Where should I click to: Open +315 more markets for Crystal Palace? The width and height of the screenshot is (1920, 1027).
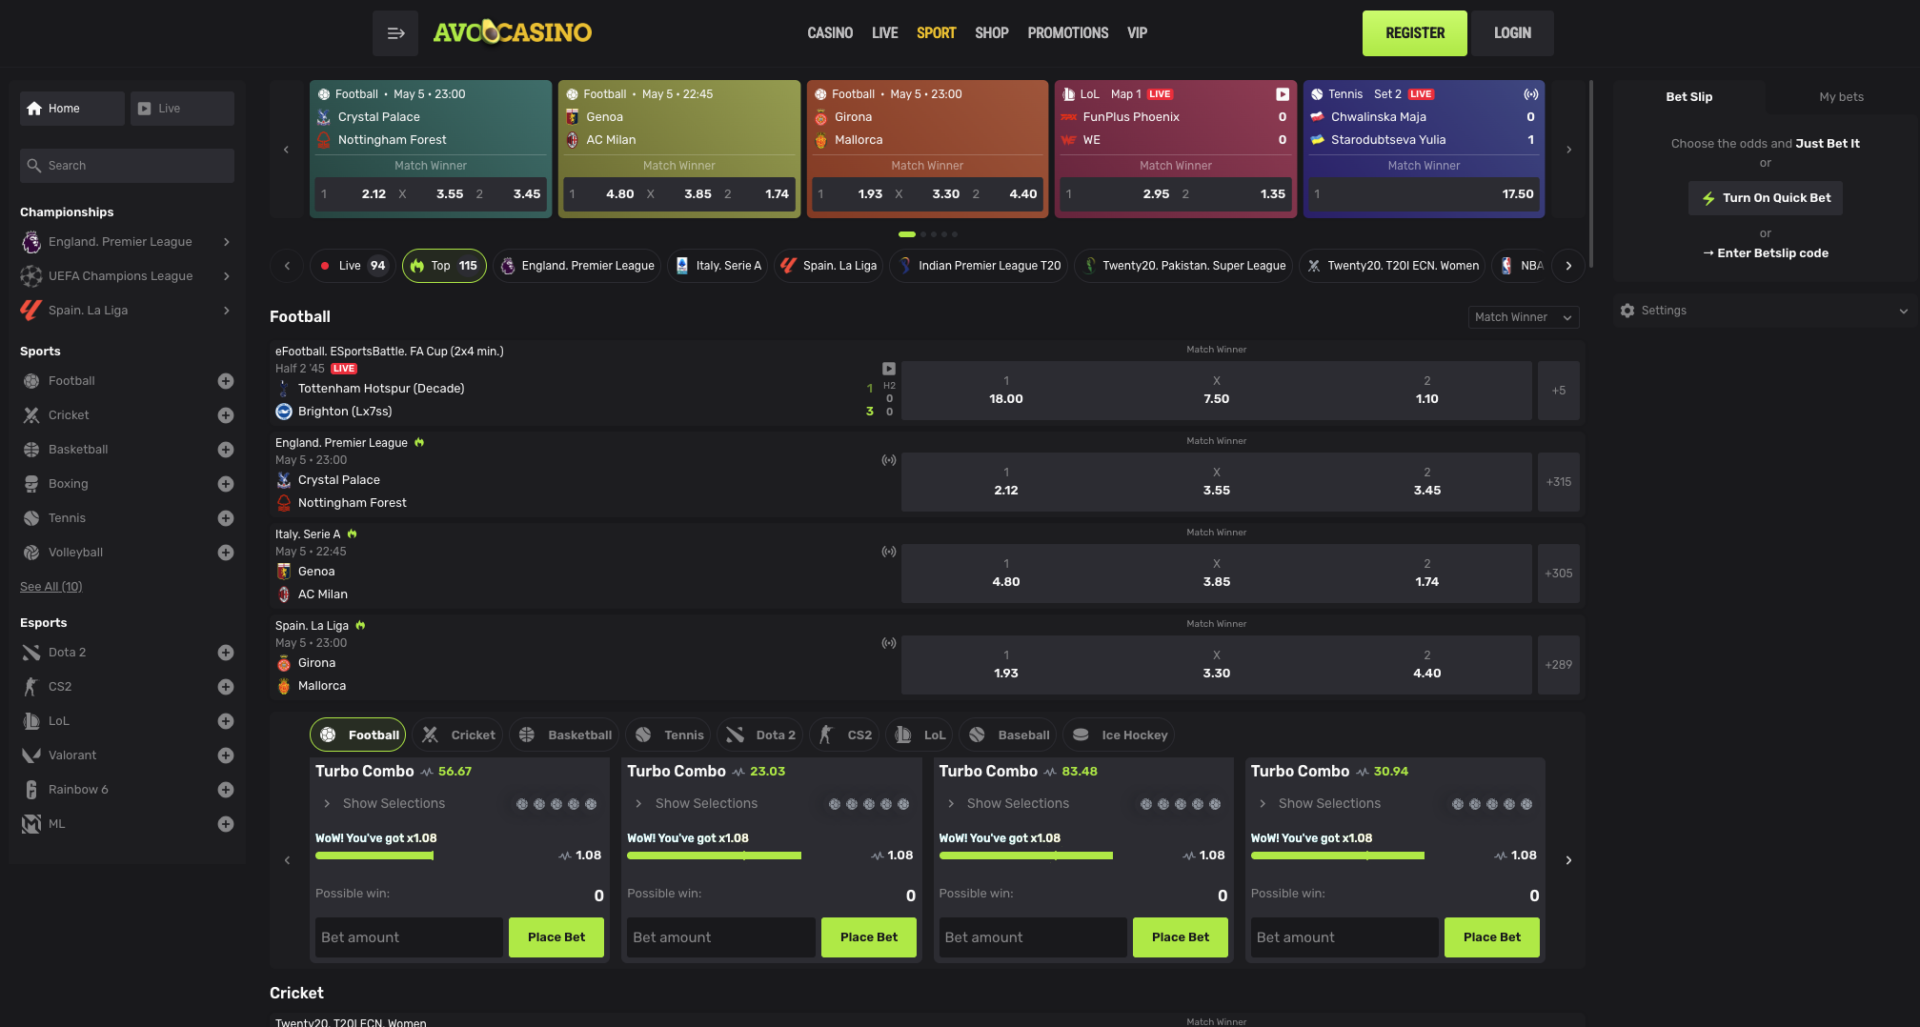click(1558, 482)
